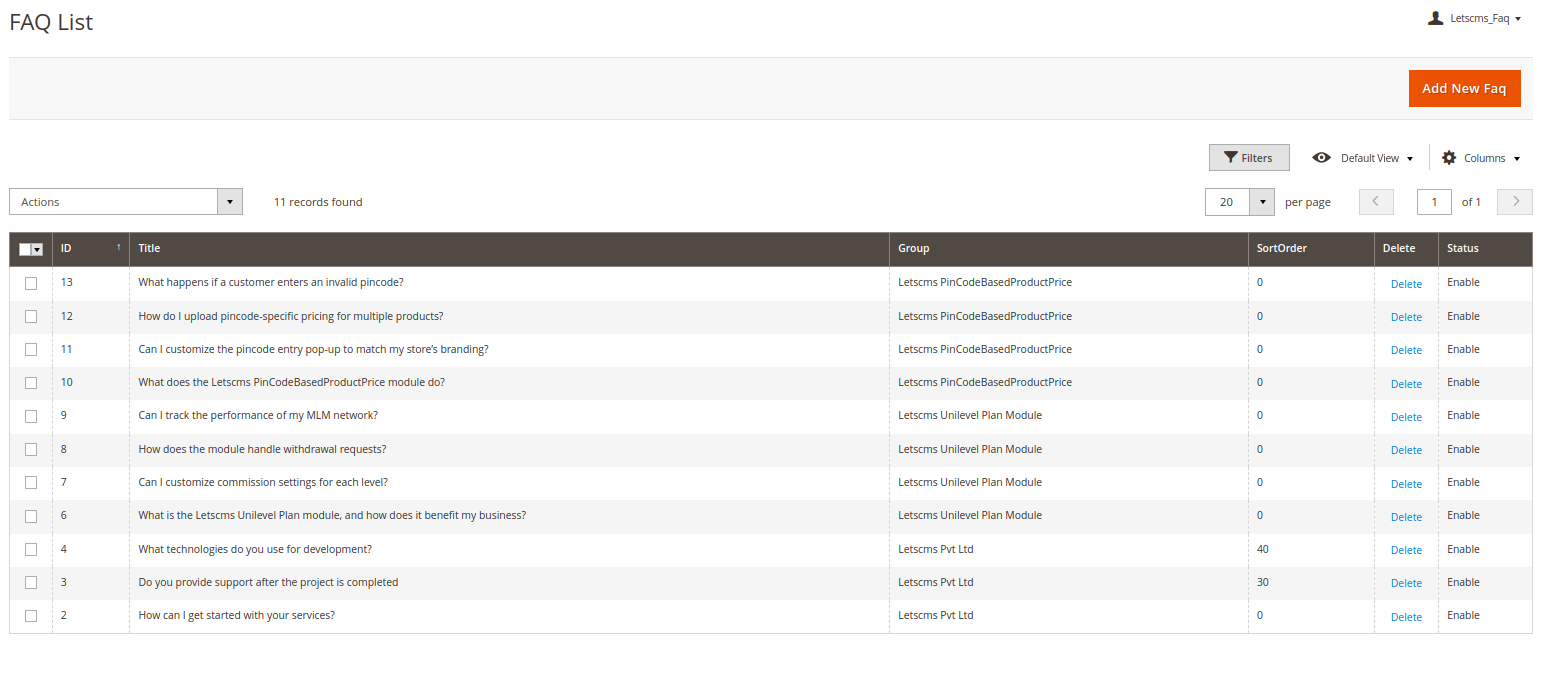Click the user account avatar icon
The image size is (1557, 674).
(1435, 18)
